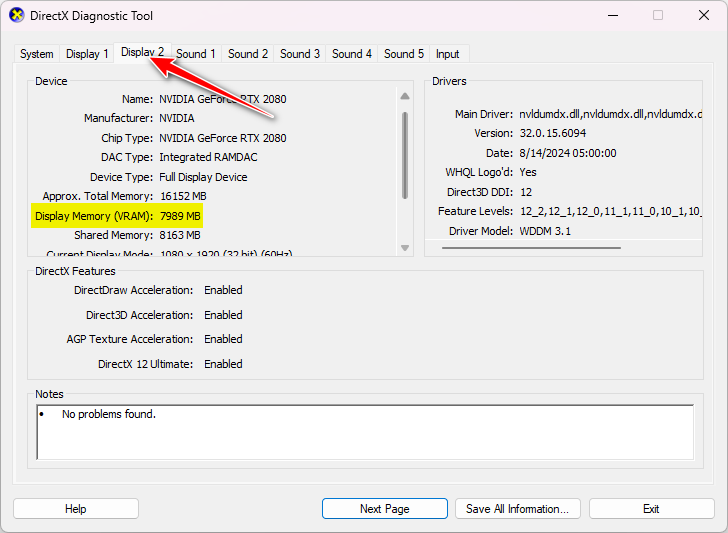
Task: Open the Sound 1 tab
Action: tap(196, 54)
